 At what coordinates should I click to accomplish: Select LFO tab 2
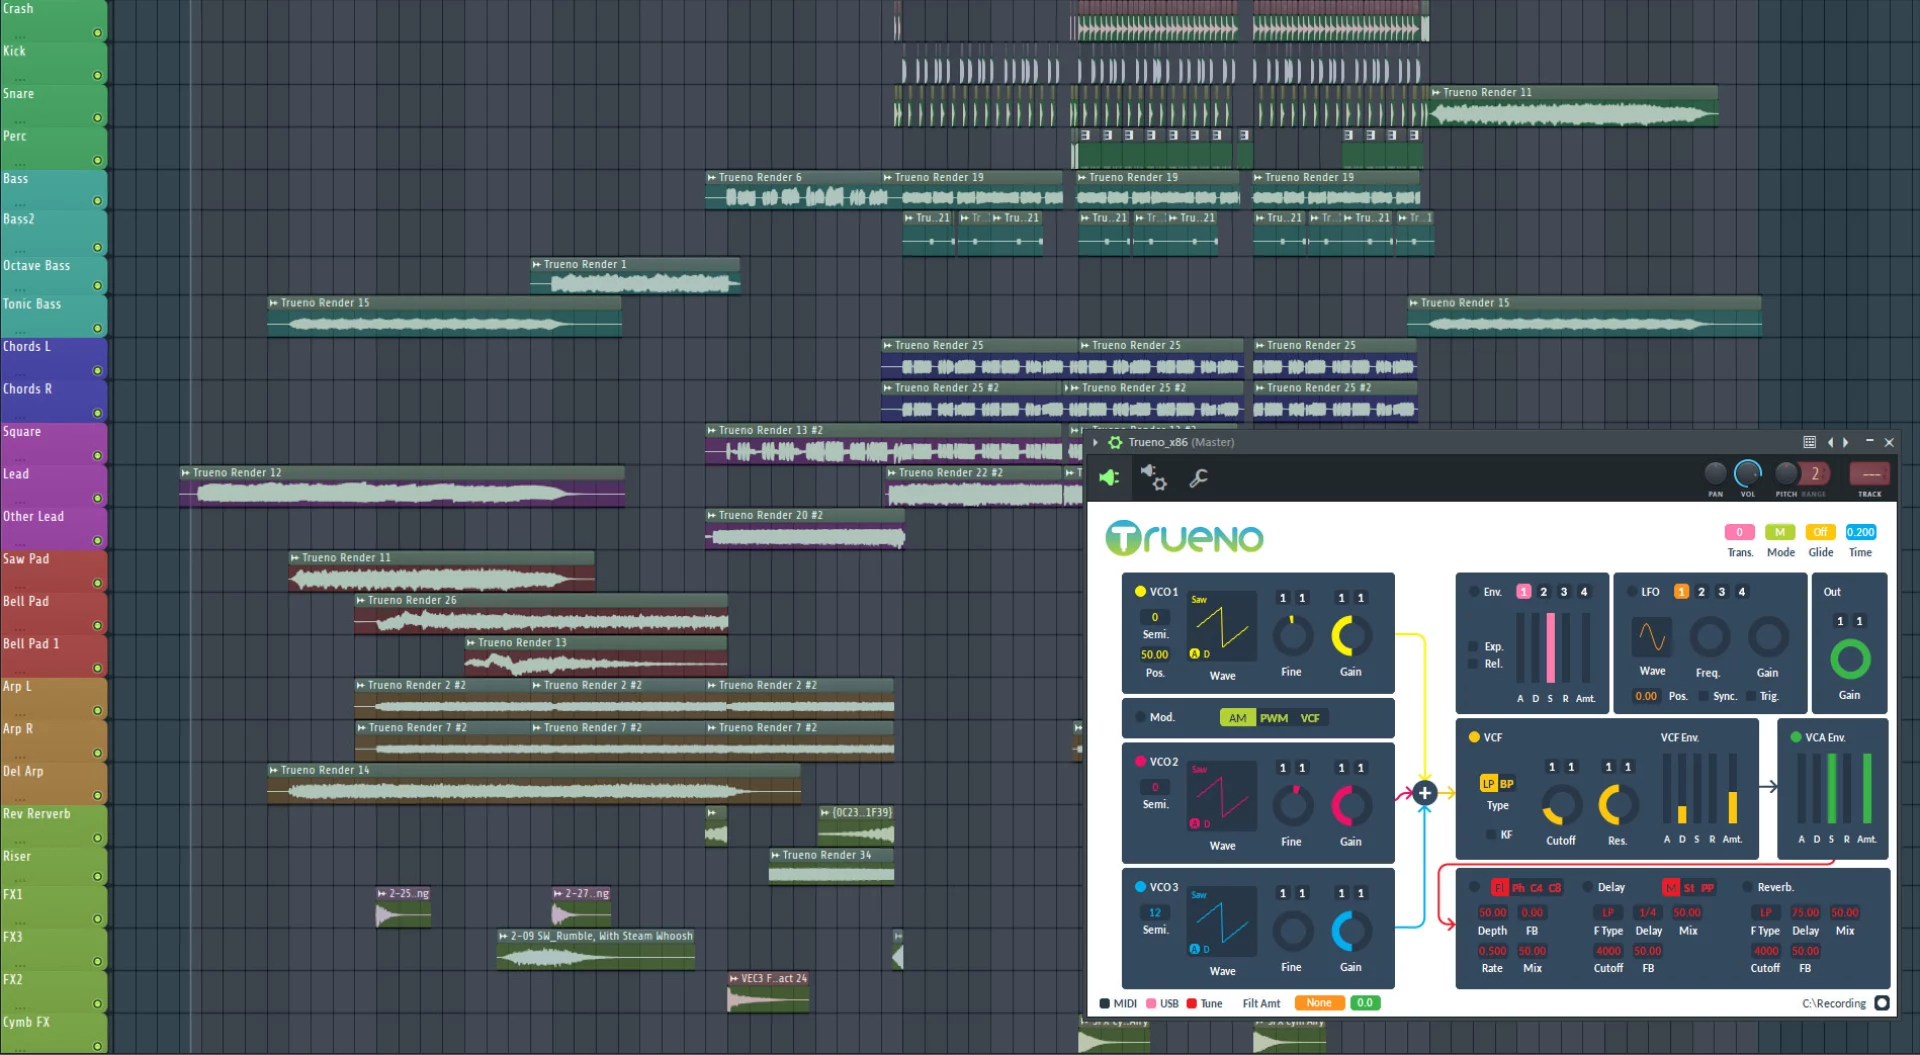(1701, 591)
